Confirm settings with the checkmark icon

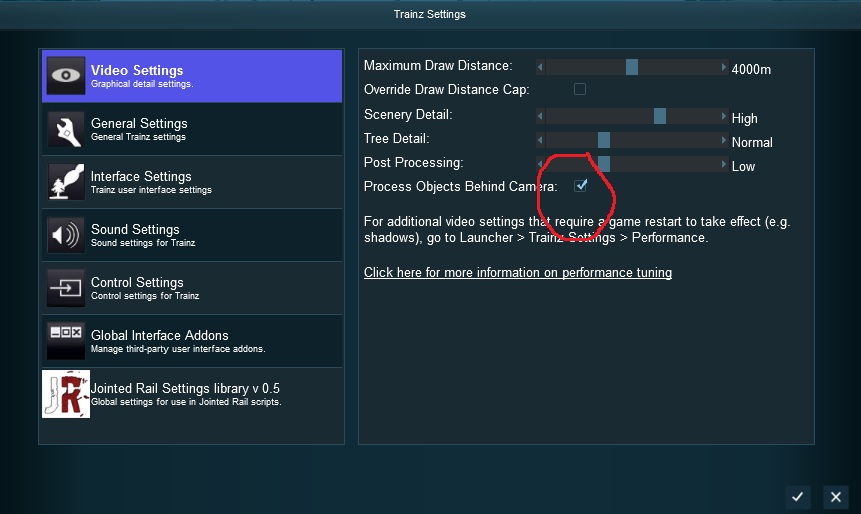point(797,496)
